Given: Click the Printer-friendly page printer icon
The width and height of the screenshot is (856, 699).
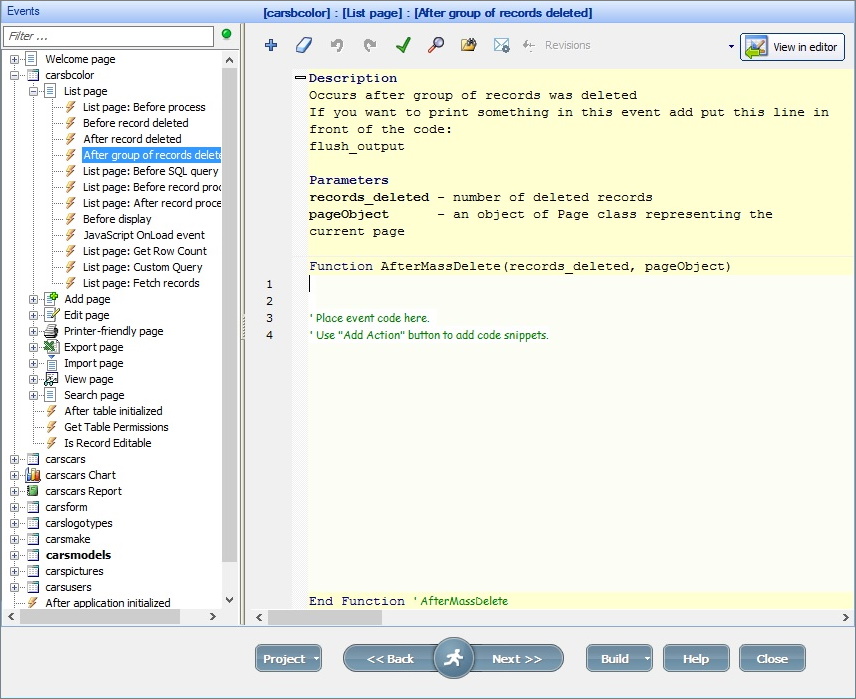Looking at the screenshot, I should point(51,331).
